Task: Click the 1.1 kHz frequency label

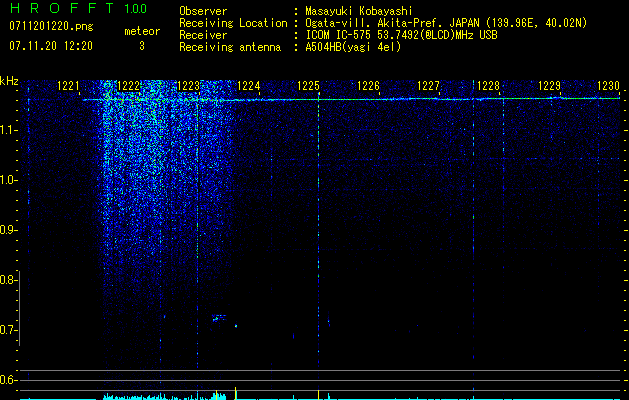Action: (x=7, y=130)
